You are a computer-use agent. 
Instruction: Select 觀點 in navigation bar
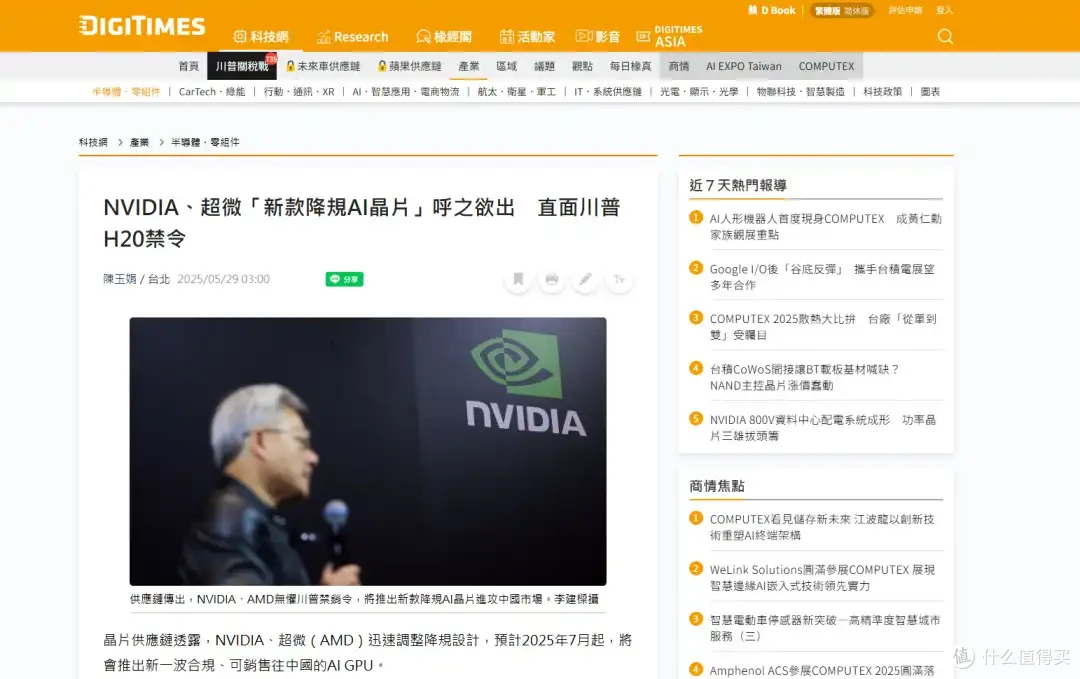pos(582,66)
